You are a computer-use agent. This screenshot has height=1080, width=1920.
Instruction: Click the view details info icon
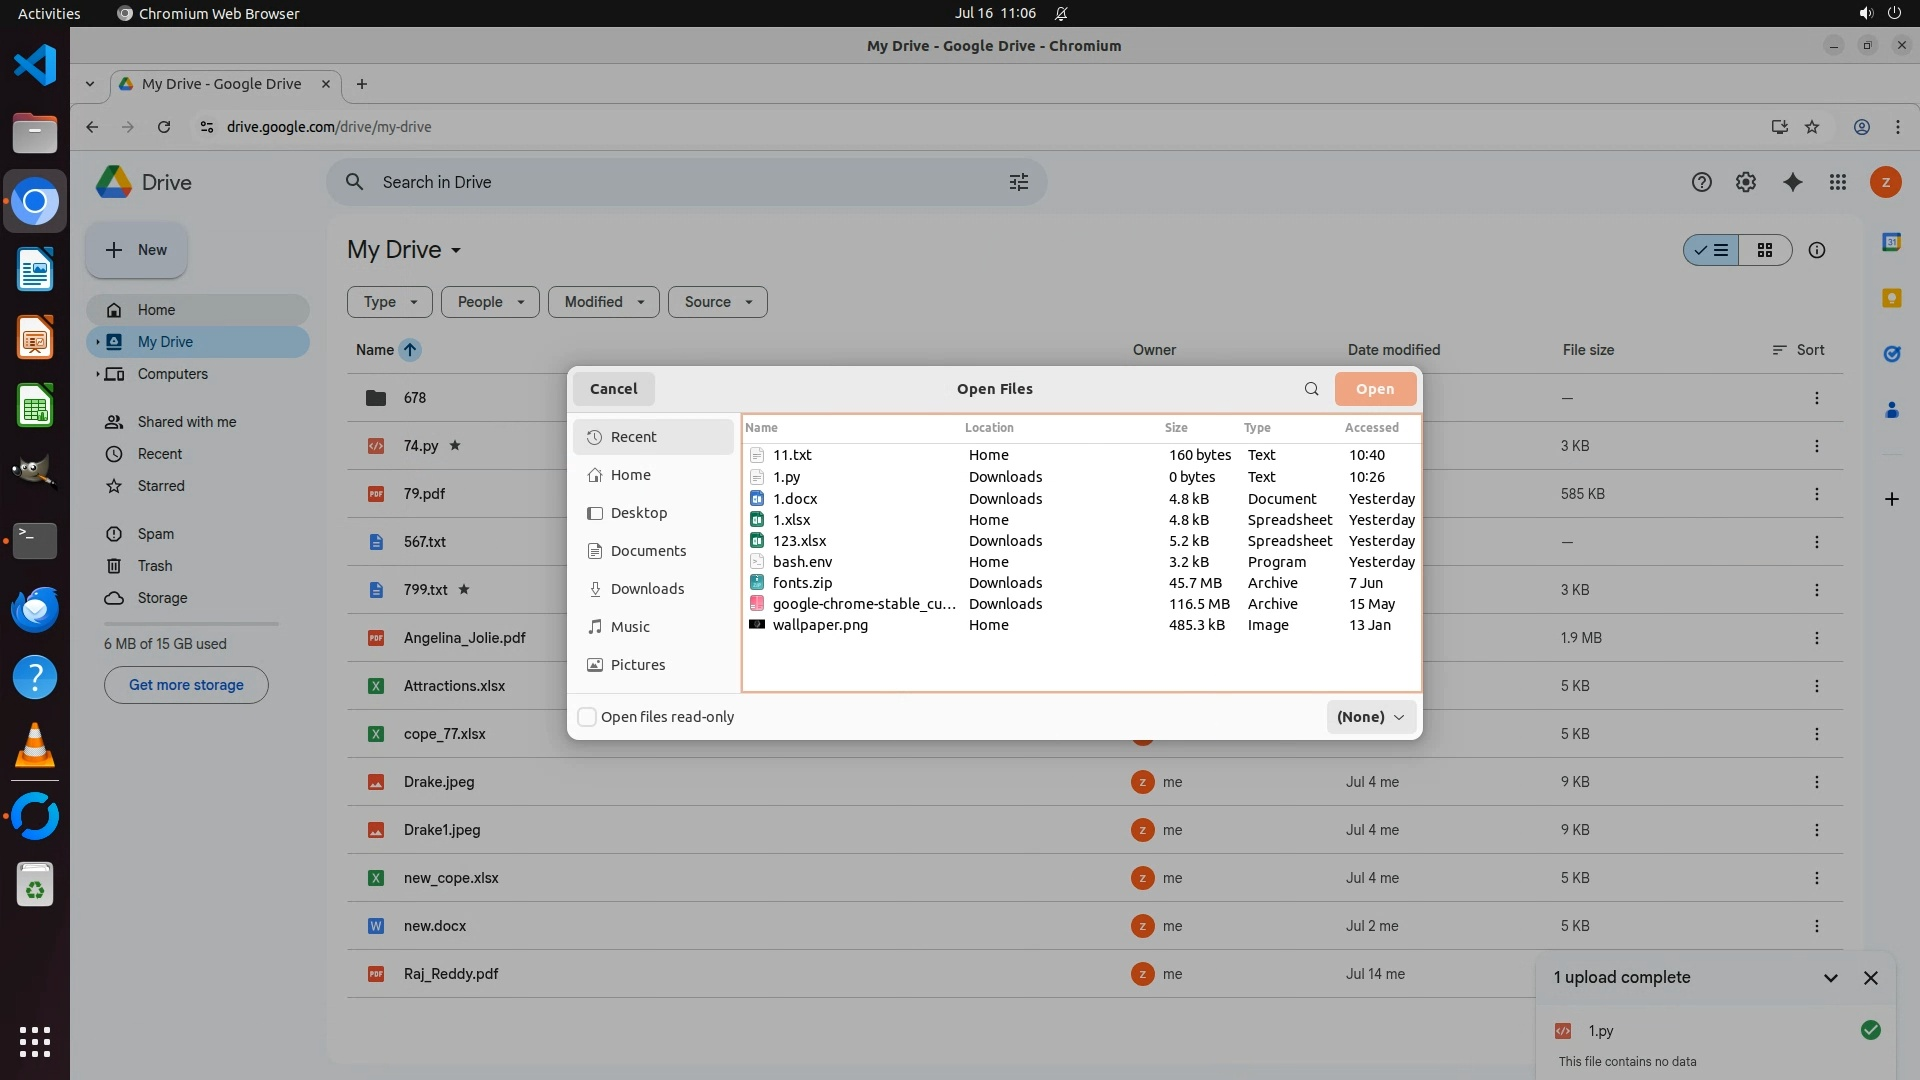(1816, 250)
